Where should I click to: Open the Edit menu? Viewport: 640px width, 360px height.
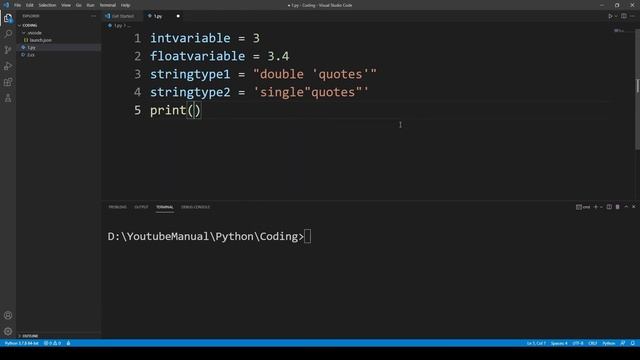(30, 5)
